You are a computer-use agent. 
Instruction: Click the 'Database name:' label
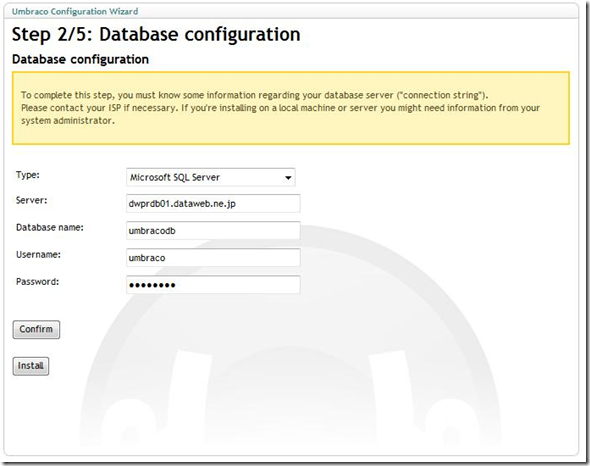coord(50,228)
